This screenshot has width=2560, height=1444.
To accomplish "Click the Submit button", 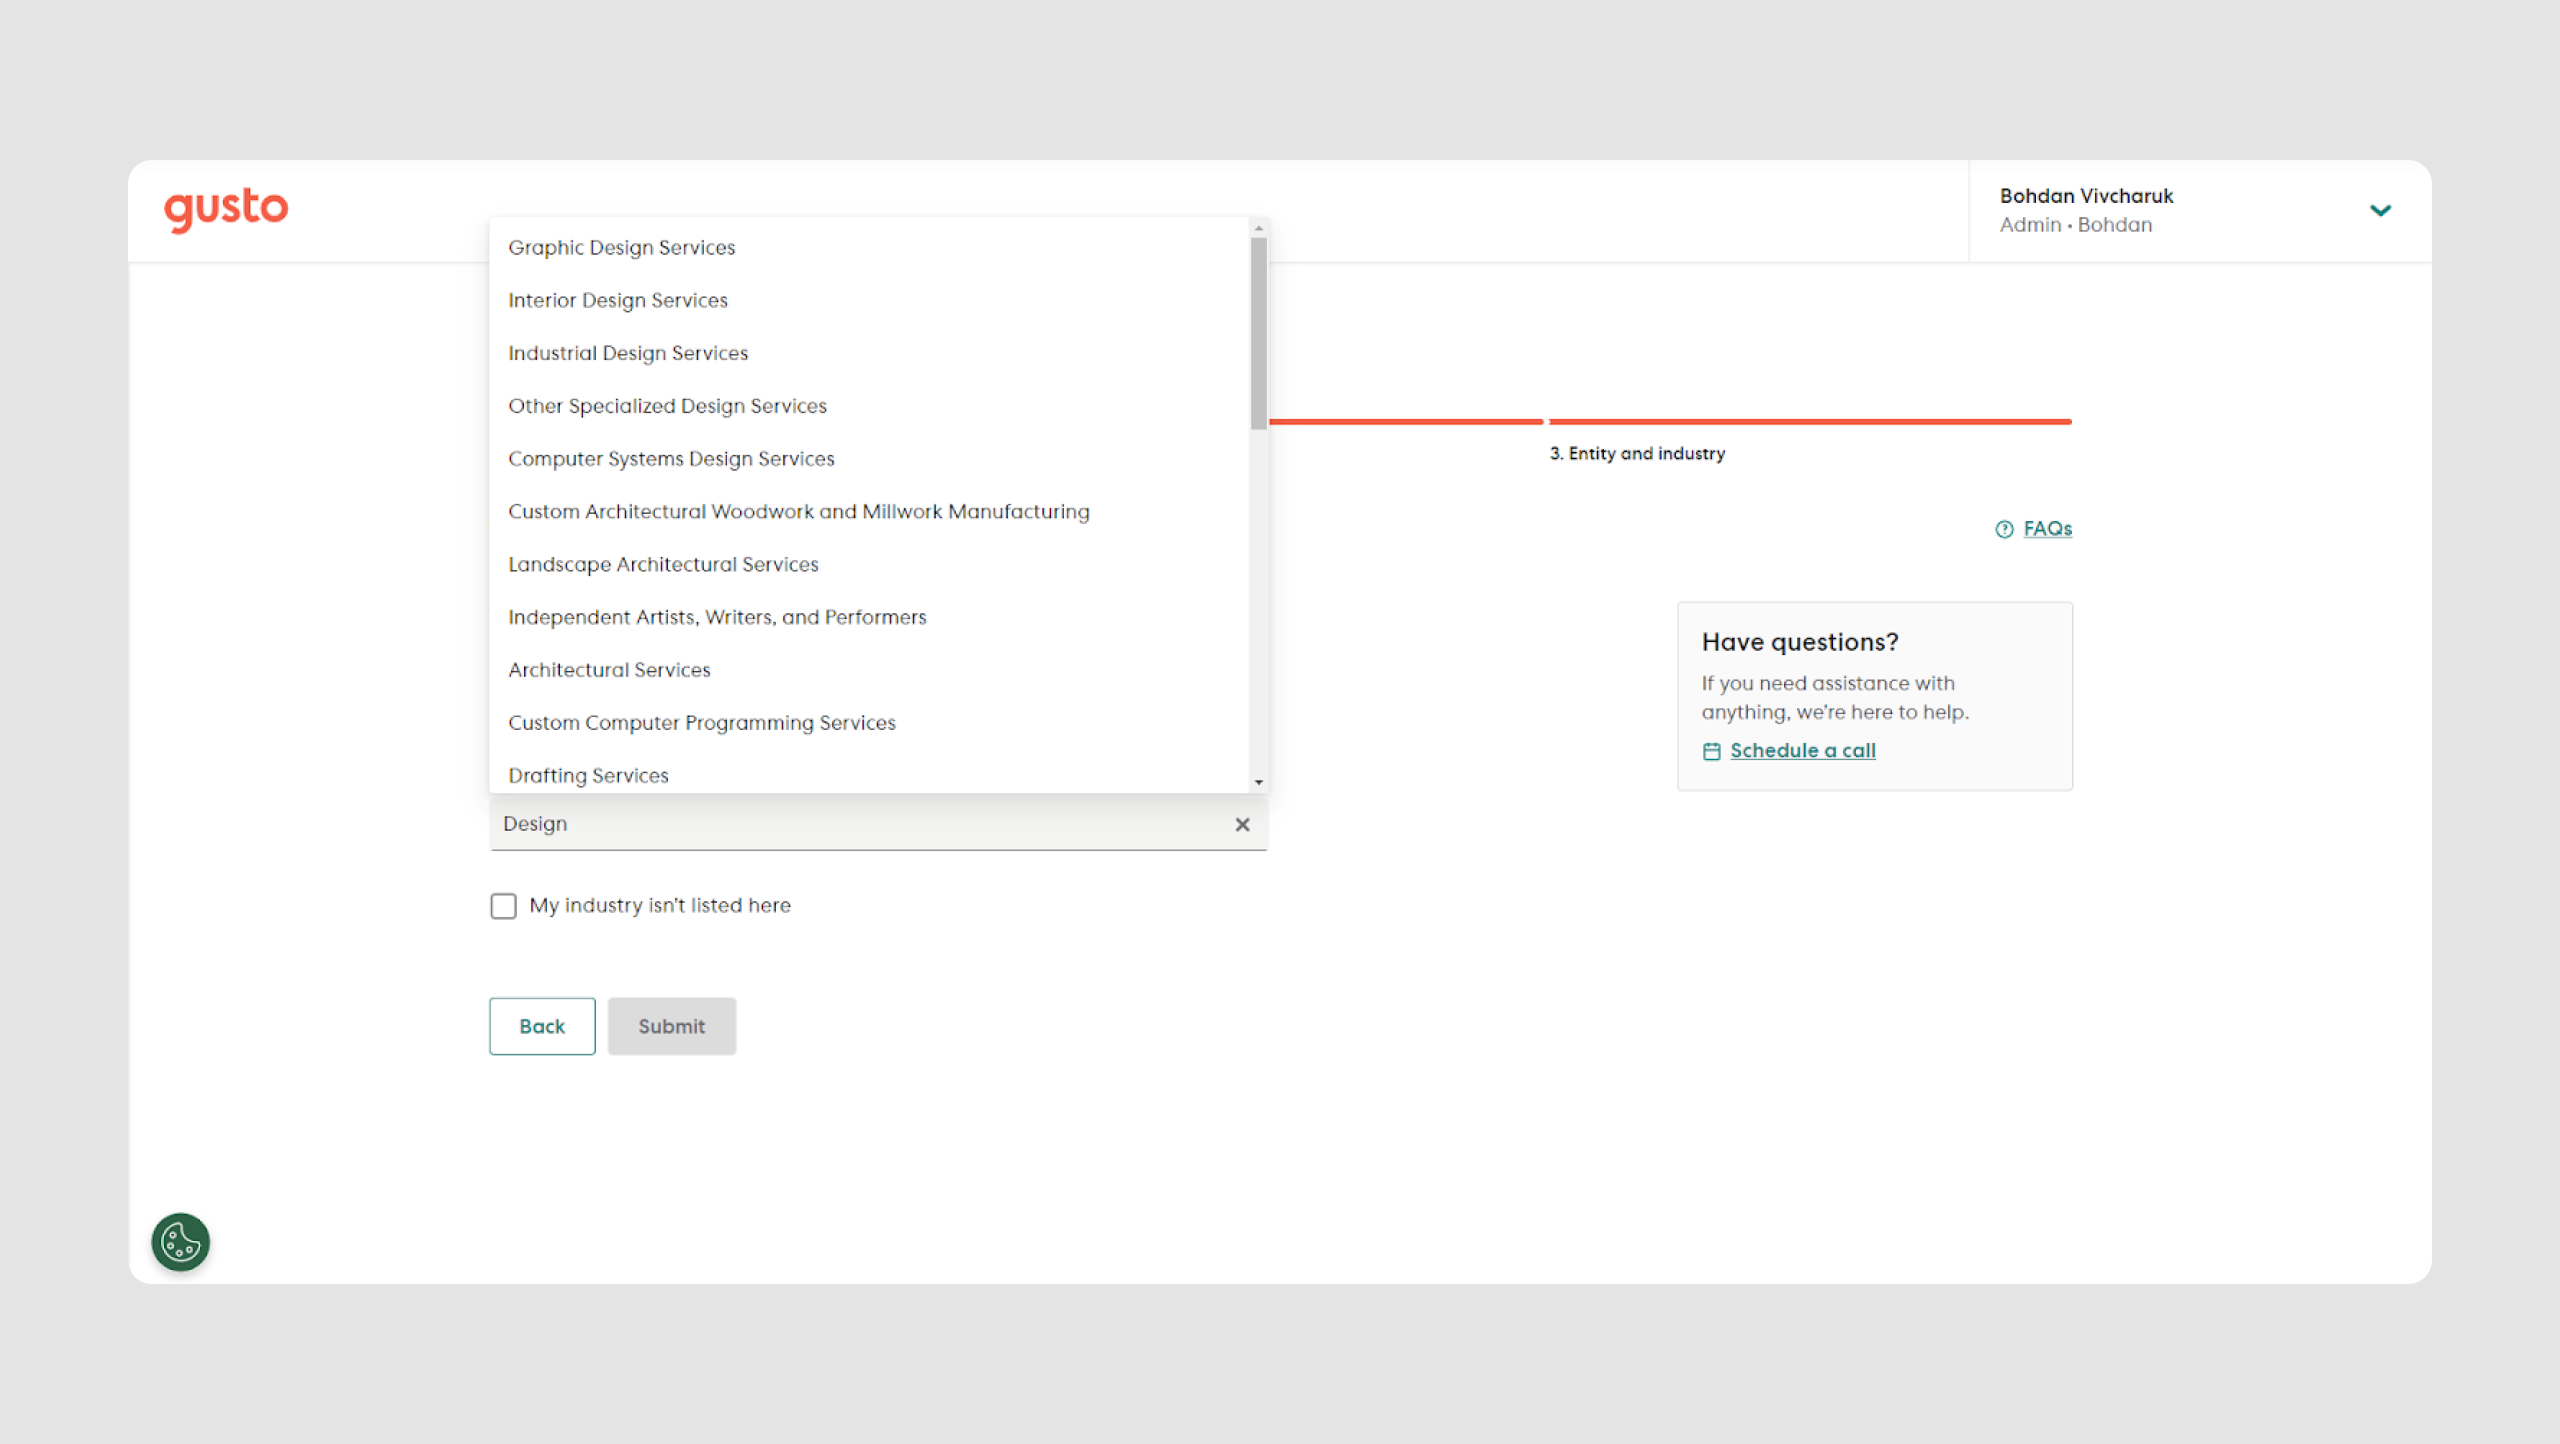I will [672, 1026].
